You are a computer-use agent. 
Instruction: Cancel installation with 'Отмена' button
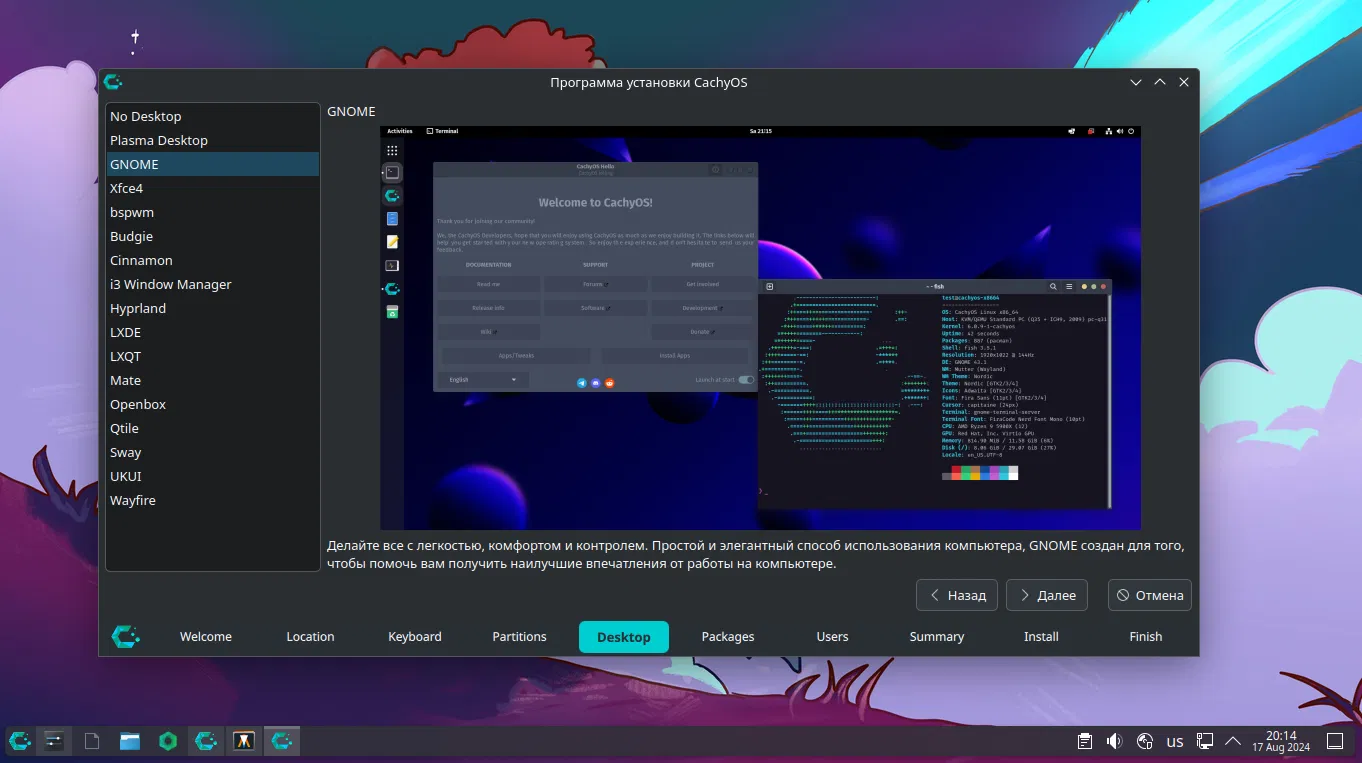1150,595
